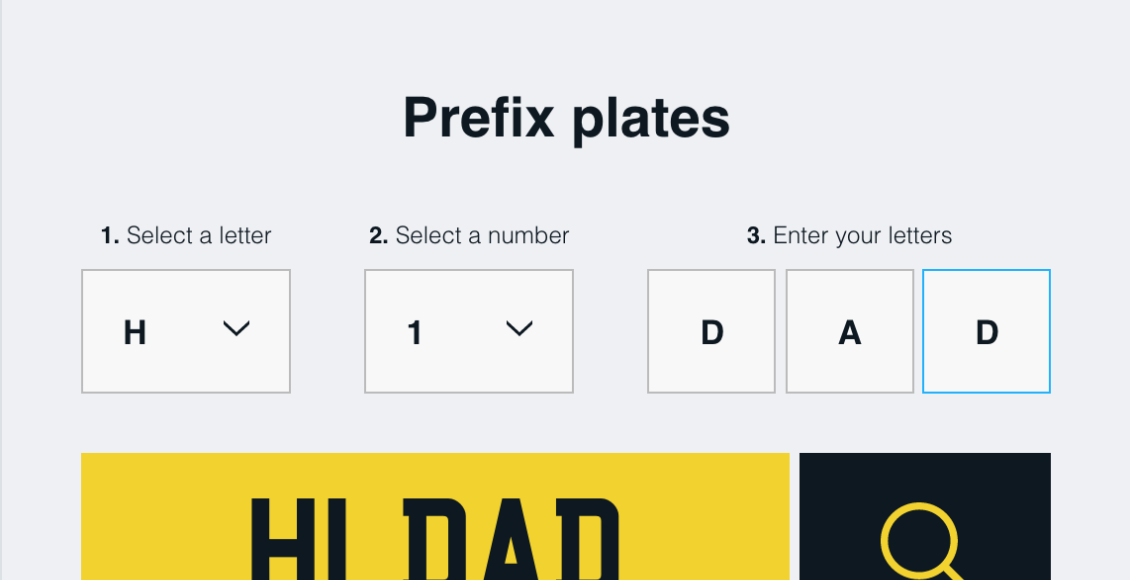The width and height of the screenshot is (1130, 580).
Task: Select the first letter box containing D
Action: point(711,331)
